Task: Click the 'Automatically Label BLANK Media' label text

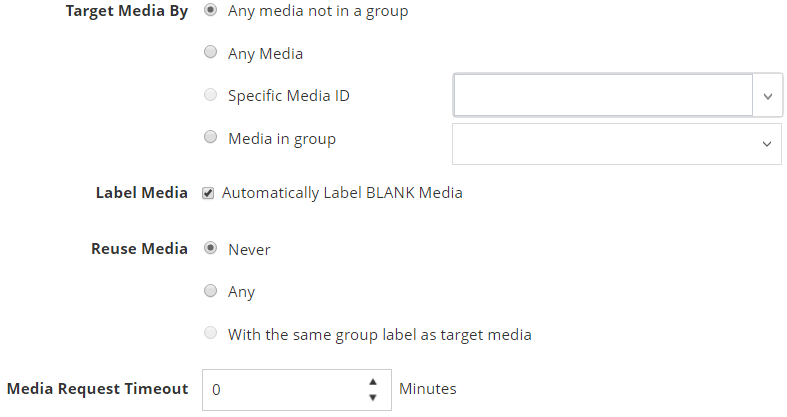Action: [x=342, y=193]
